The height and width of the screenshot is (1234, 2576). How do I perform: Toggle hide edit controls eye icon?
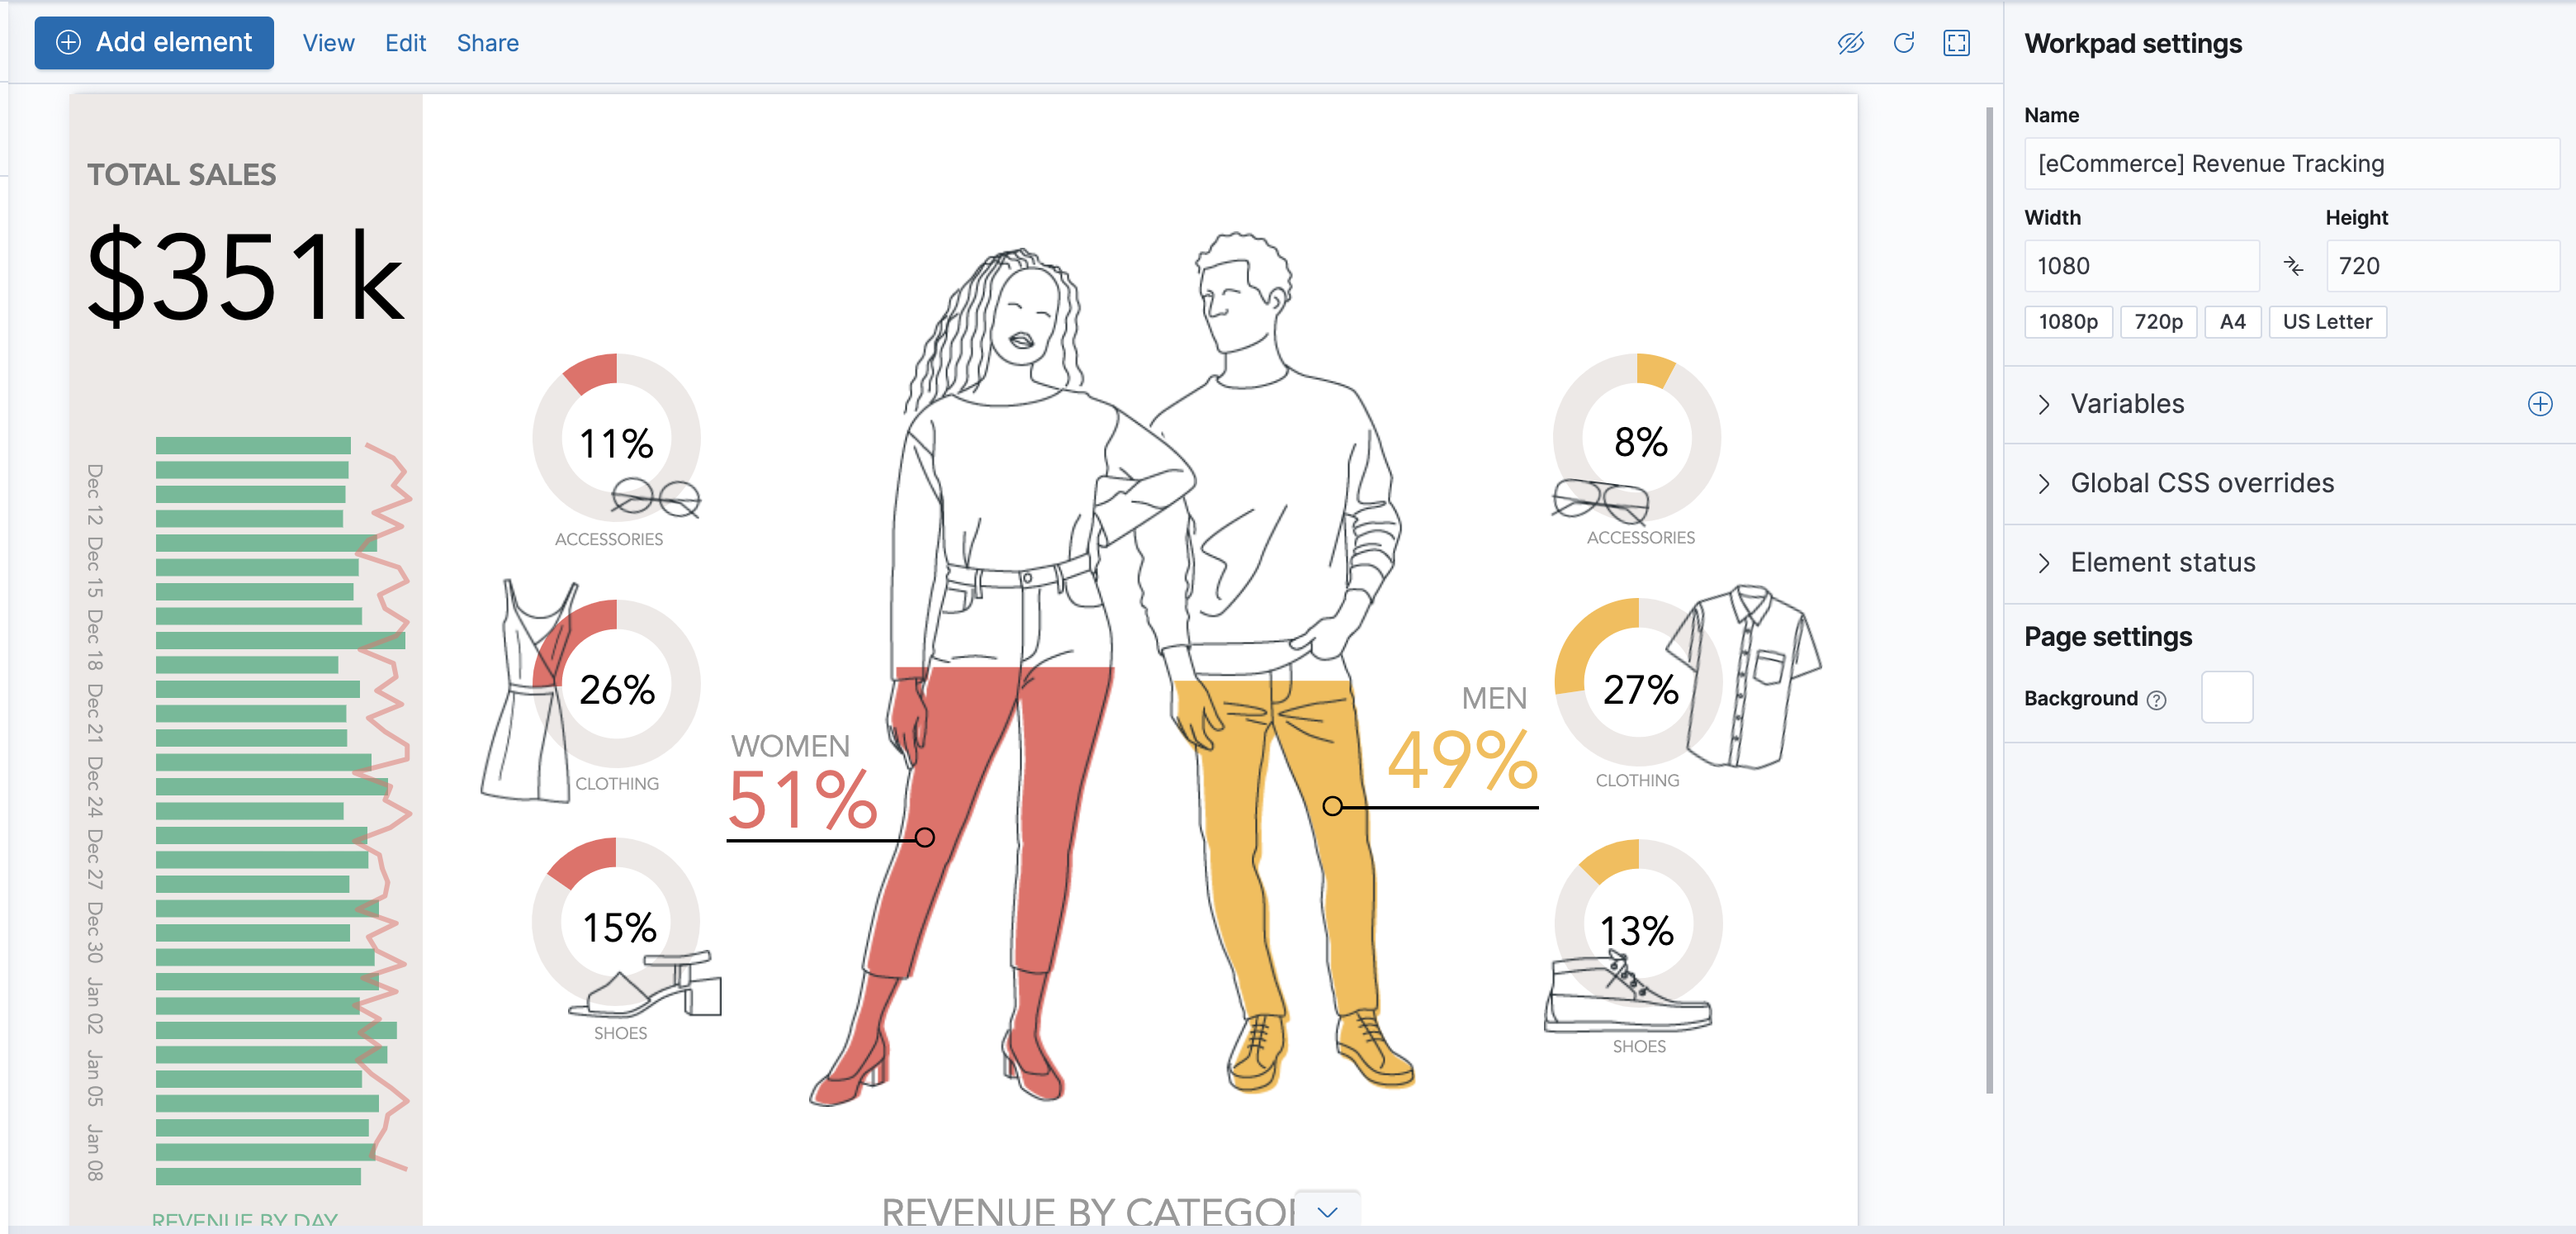pyautogui.click(x=1851, y=43)
